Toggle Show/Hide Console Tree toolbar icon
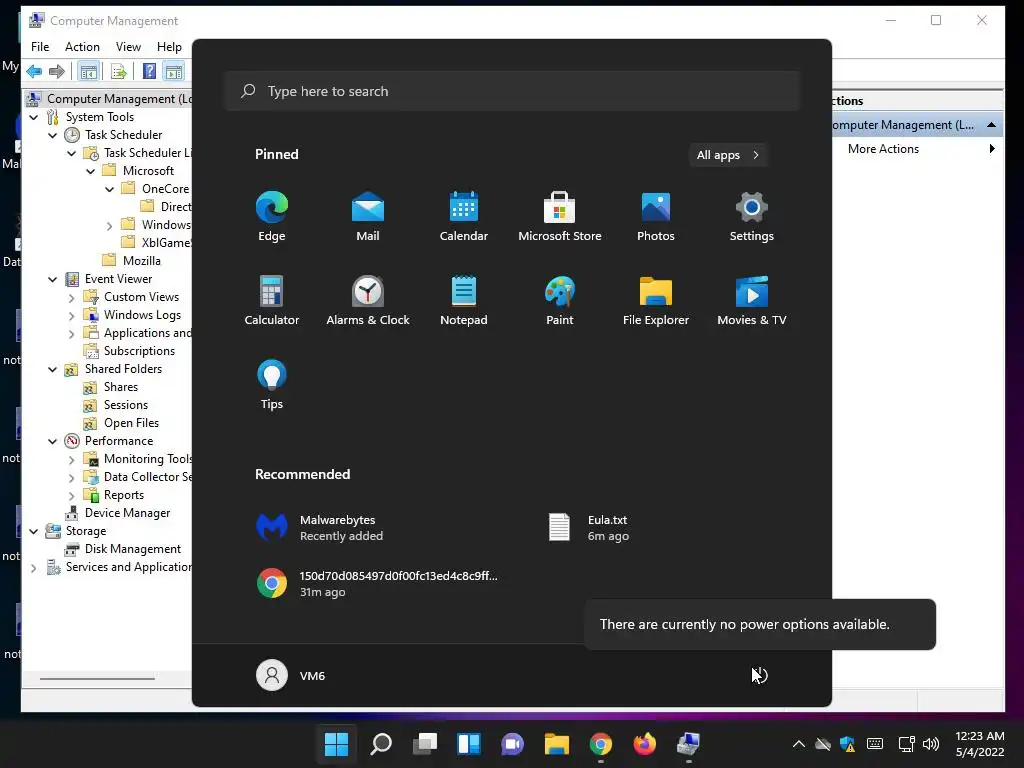The image size is (1024, 768). pos(89,71)
